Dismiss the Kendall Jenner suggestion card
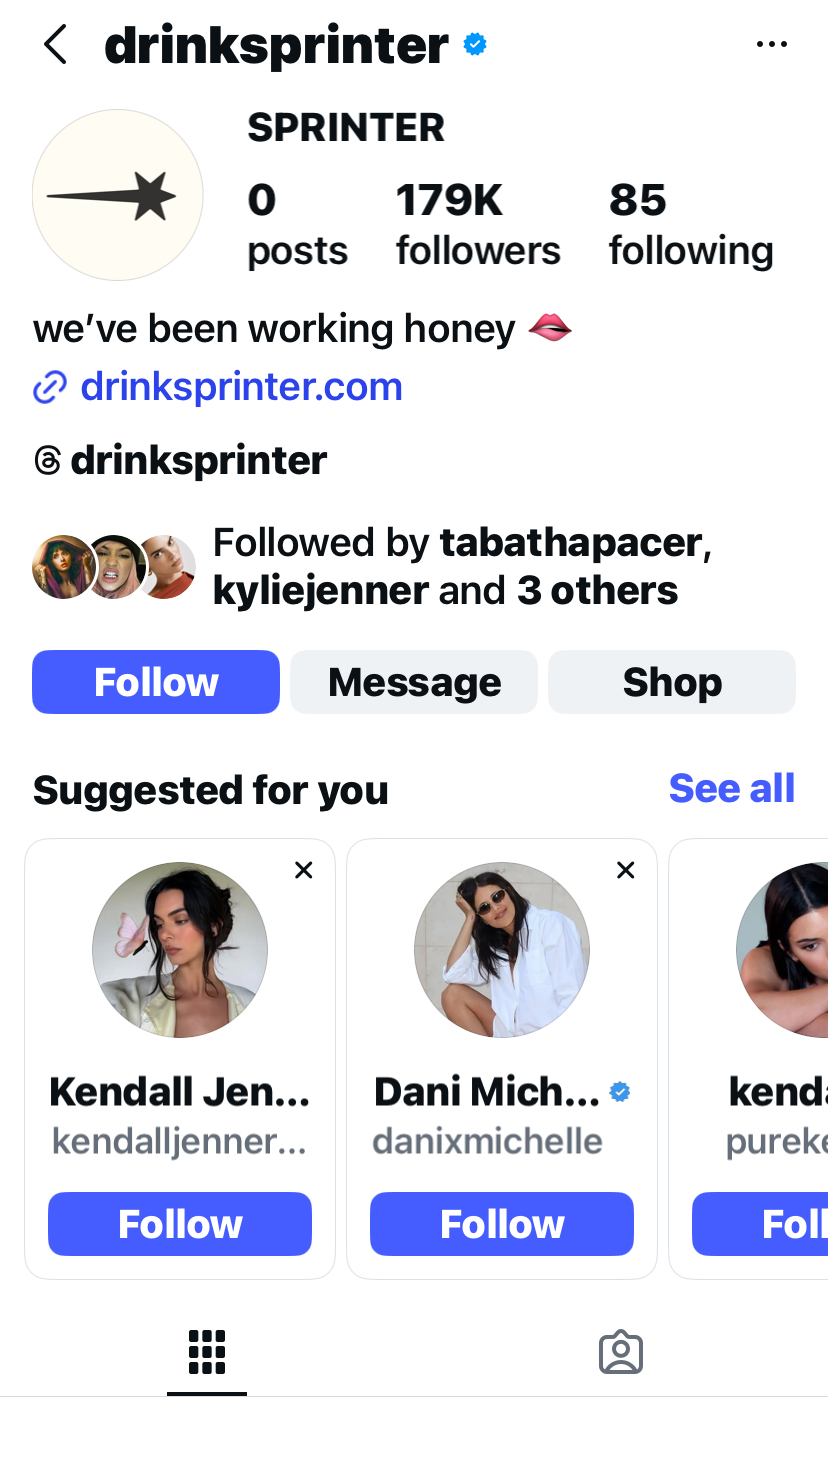This screenshot has height=1463, width=828. [304, 870]
